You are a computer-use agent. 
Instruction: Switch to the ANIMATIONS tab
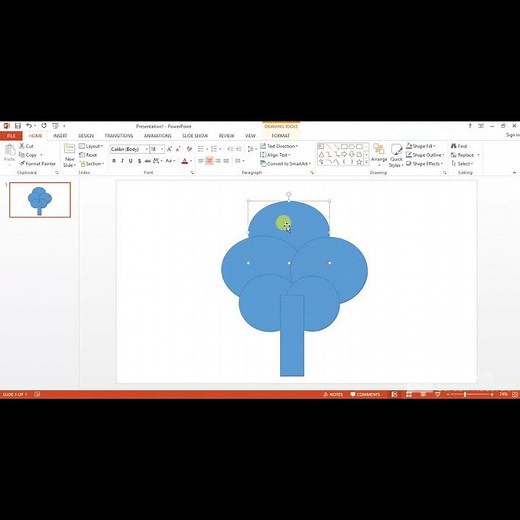click(x=158, y=136)
